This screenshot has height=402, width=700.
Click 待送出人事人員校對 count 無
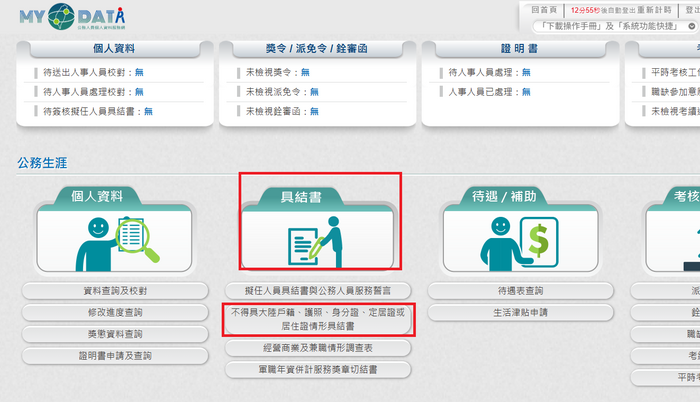[x=139, y=72]
